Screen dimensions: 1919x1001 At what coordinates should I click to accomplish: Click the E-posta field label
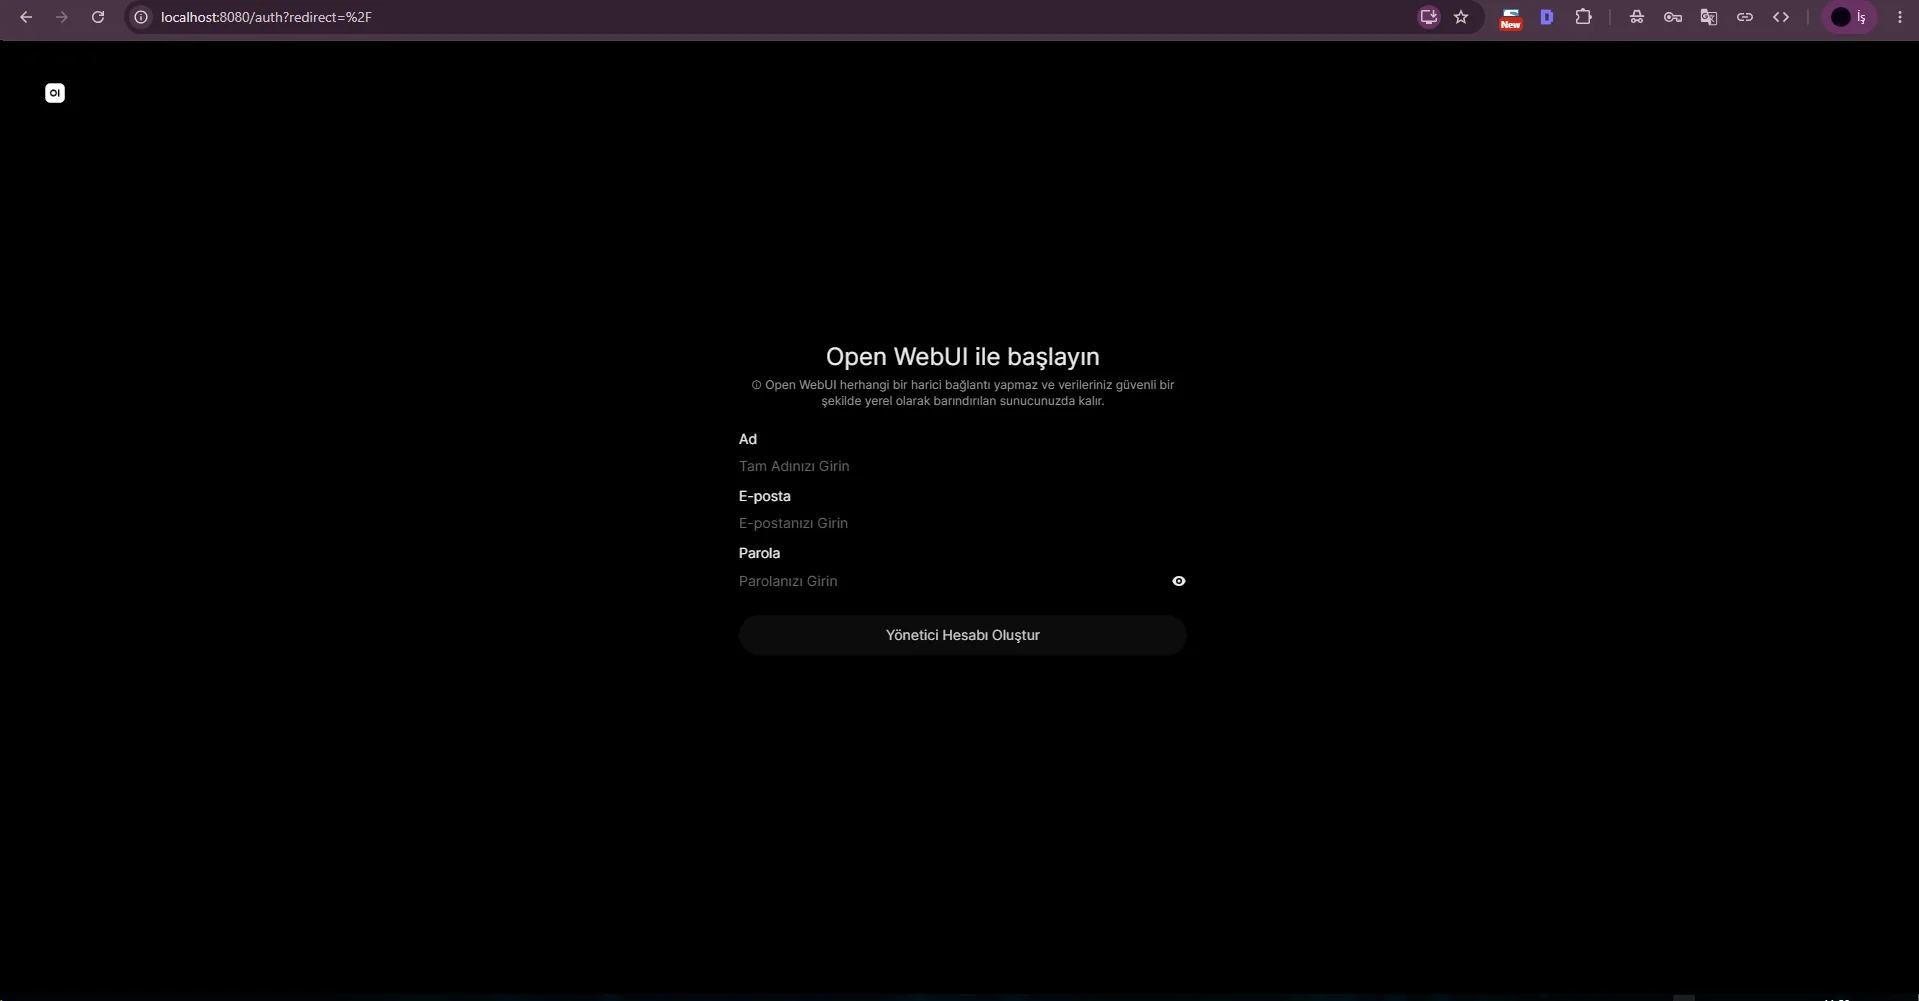[x=765, y=496]
